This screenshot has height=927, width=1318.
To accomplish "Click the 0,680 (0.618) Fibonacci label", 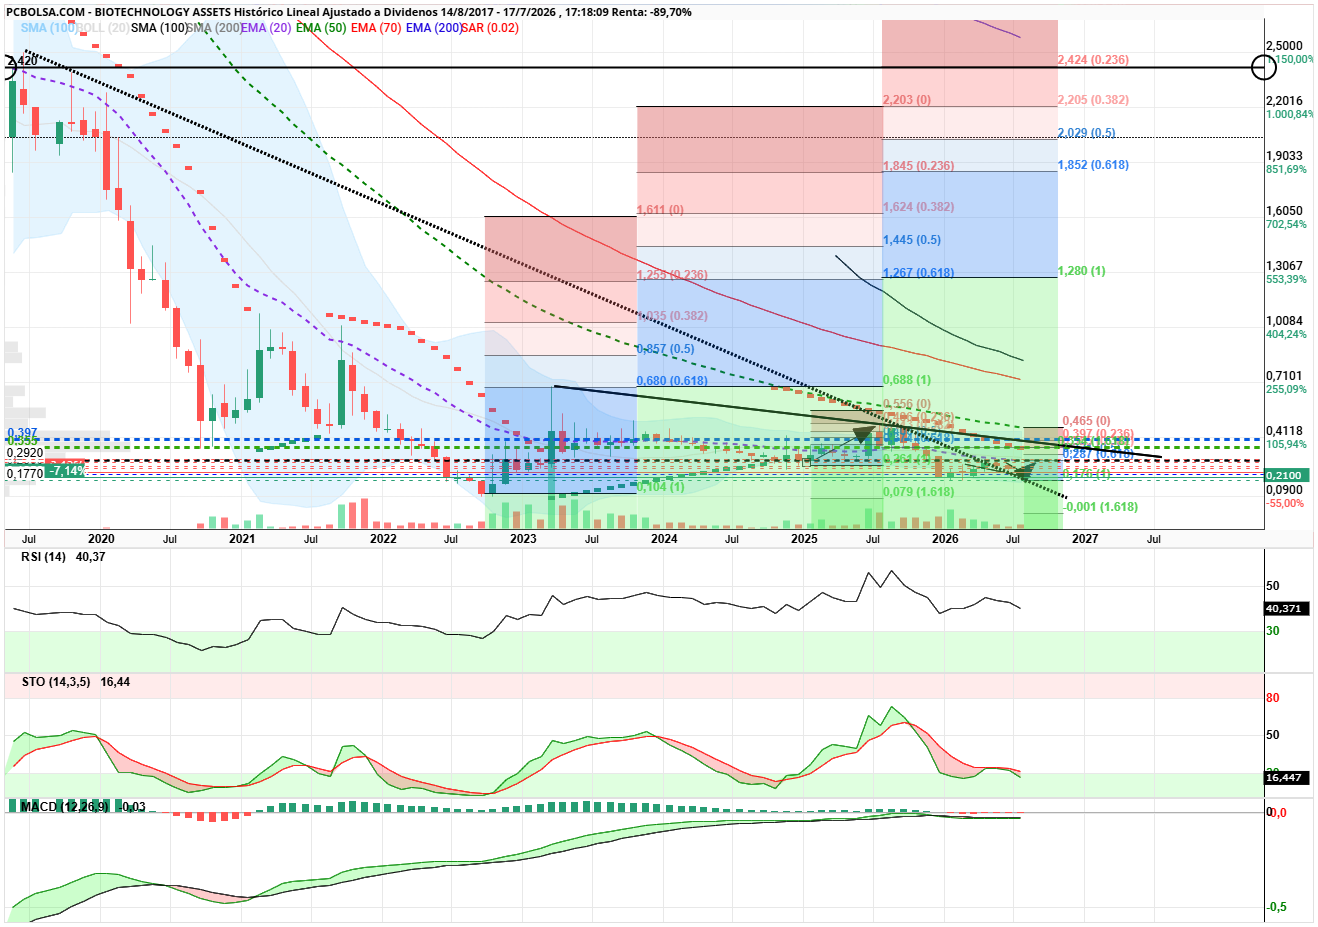I will (x=672, y=381).
